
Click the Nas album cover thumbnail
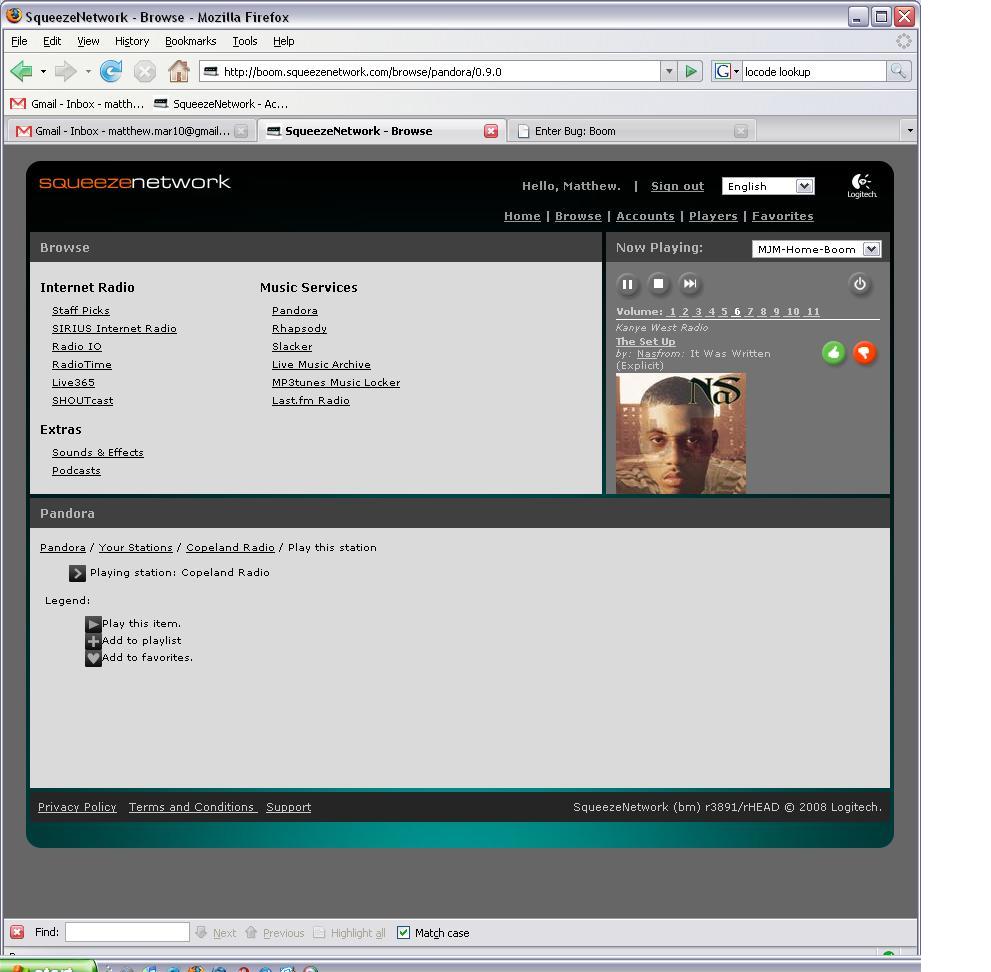[x=680, y=433]
